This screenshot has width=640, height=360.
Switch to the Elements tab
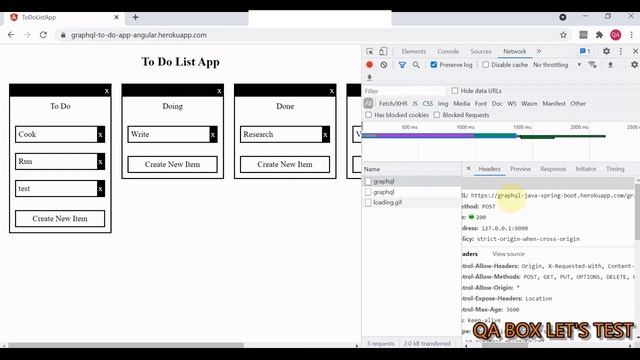click(x=413, y=51)
